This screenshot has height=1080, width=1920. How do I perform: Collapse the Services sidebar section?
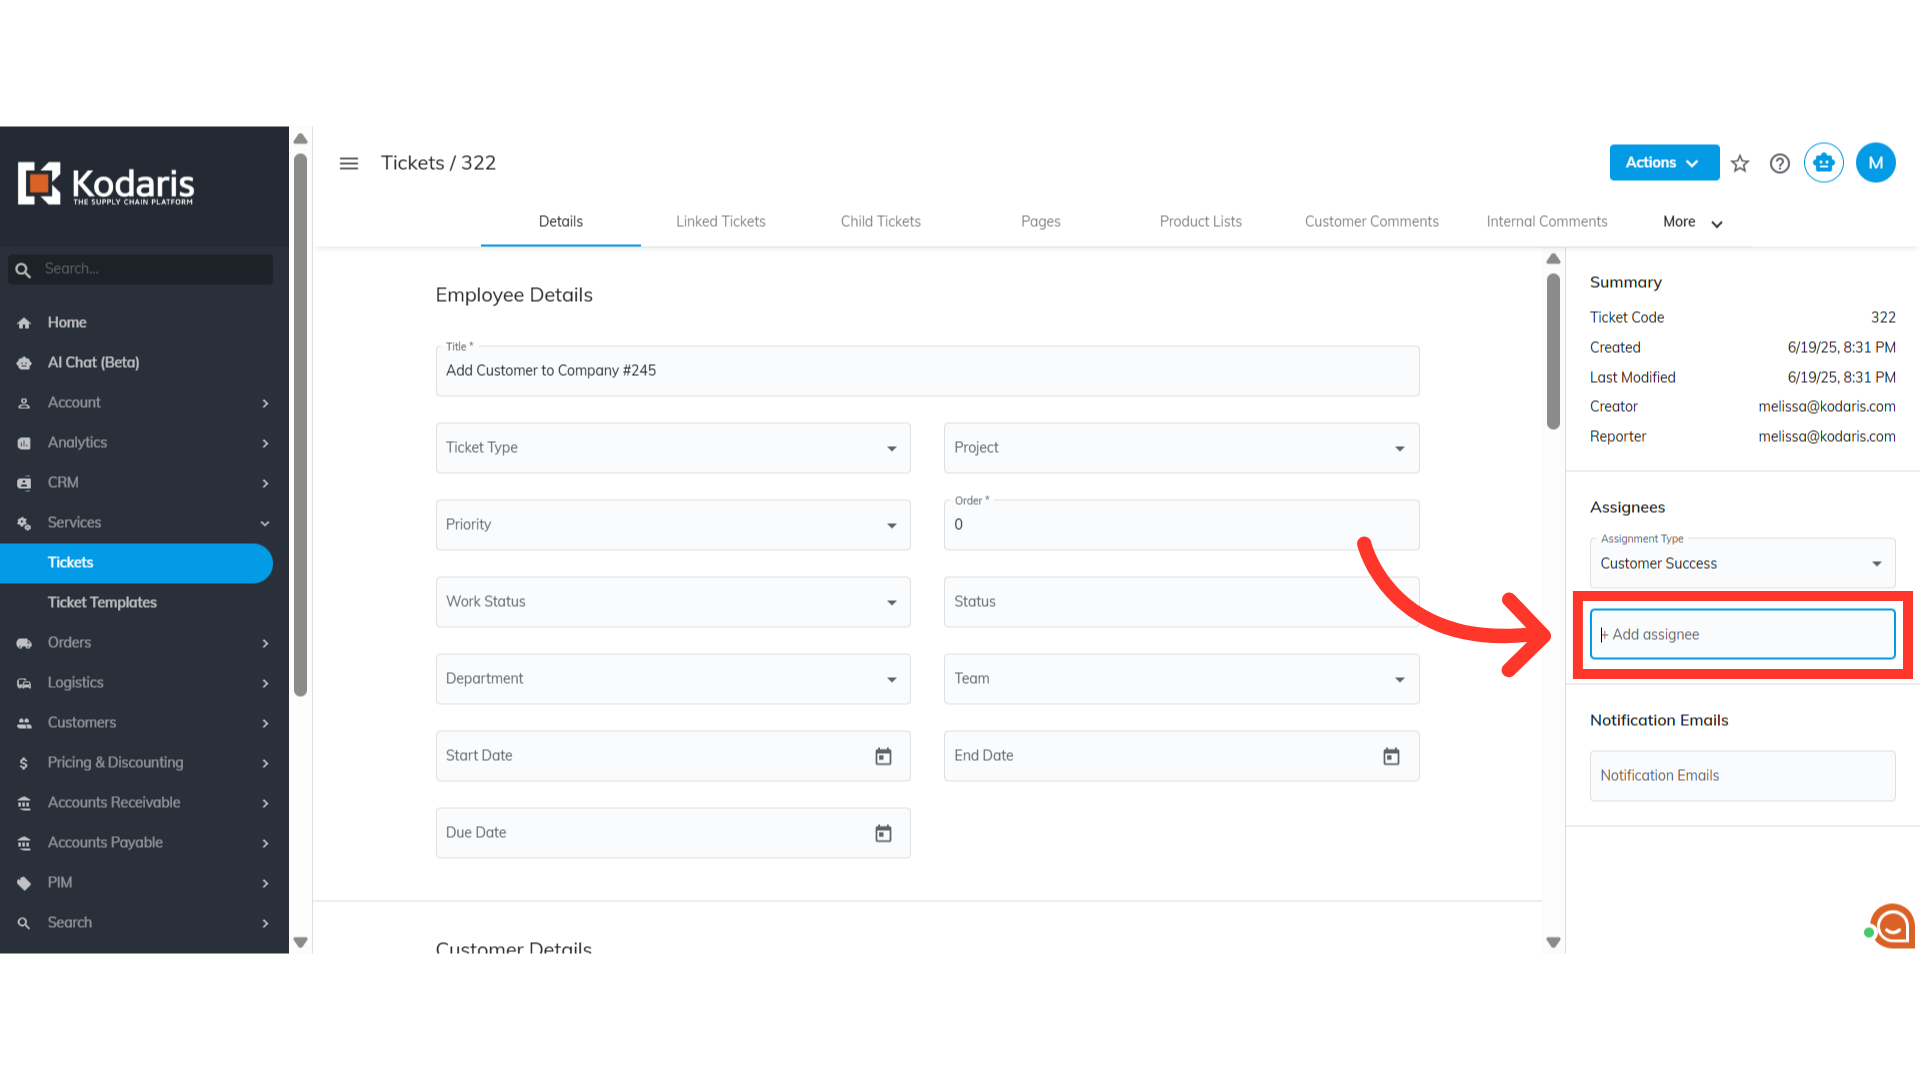click(264, 523)
